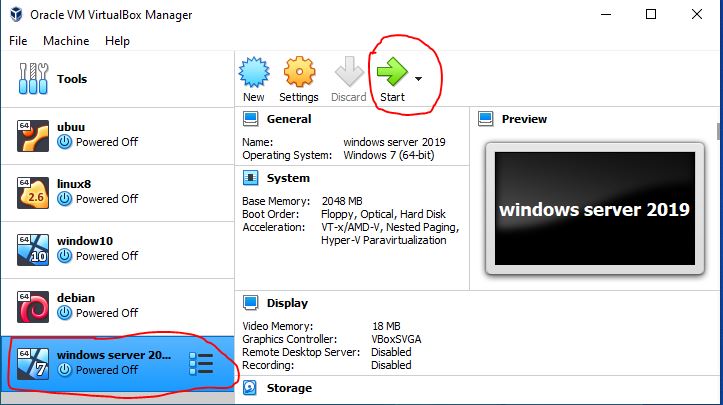
Task: Close the VirtualBox Manager window
Action: pyautogui.click(x=697, y=14)
